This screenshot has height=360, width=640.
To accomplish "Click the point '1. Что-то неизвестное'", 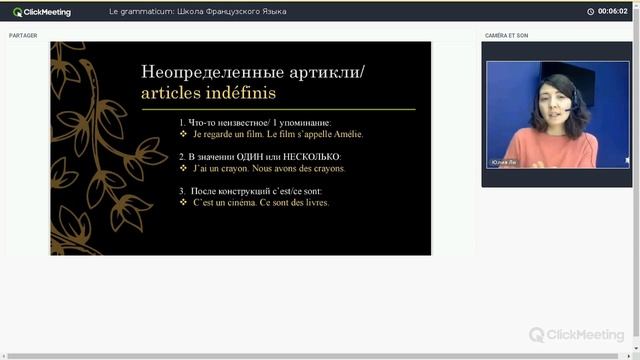I will (x=255, y=122).
